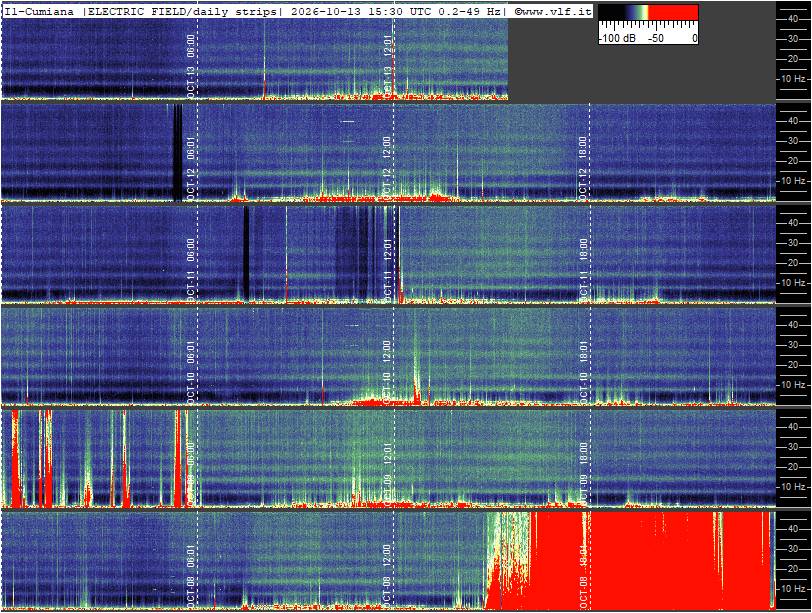Image resolution: width=812 pixels, height=613 pixels.
Task: Select the OCT-12 06:01 time marker
Action: 191,168
